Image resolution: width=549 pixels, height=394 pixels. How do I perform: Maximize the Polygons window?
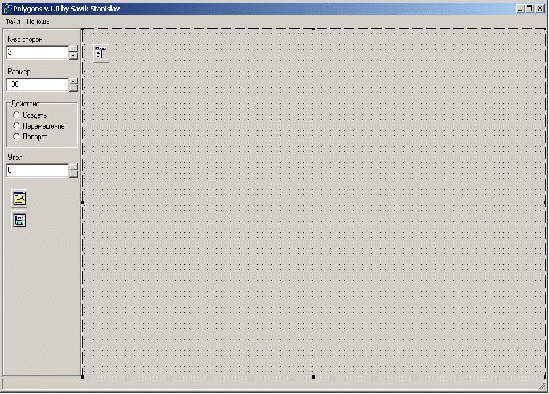click(530, 9)
